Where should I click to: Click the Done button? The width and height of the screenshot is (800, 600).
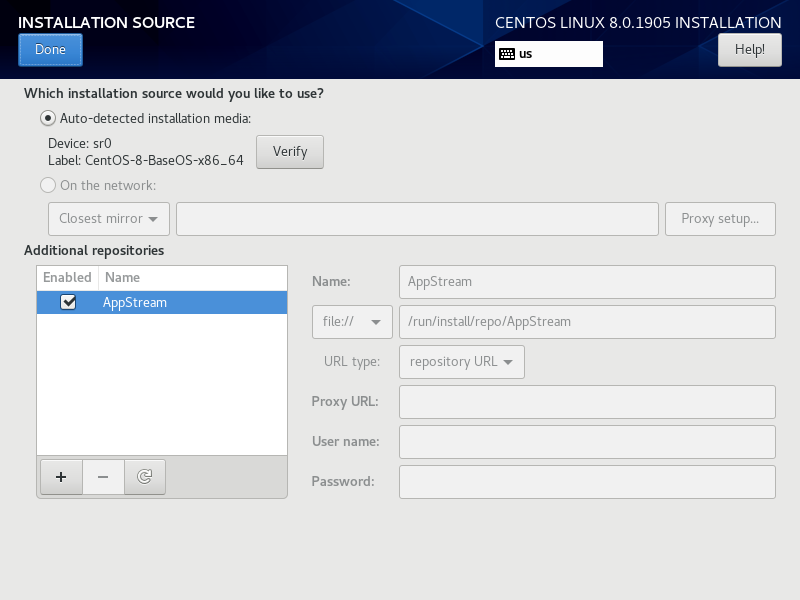(x=51, y=50)
